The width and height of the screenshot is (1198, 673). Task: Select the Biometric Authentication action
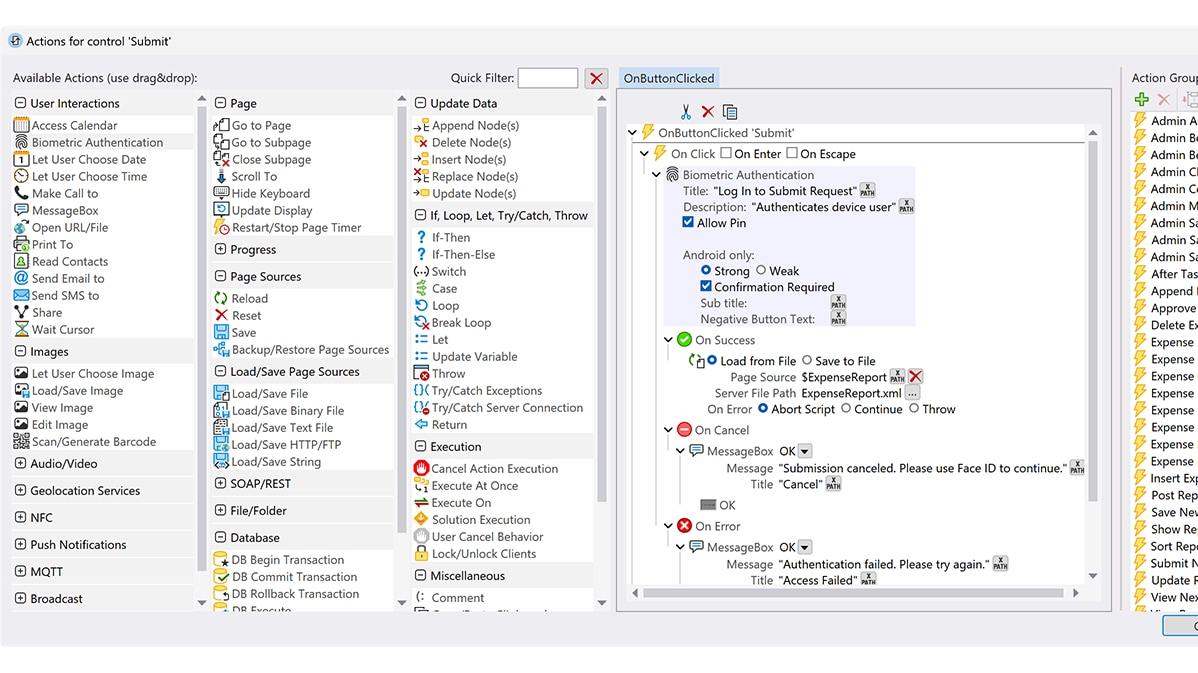click(x=97, y=143)
